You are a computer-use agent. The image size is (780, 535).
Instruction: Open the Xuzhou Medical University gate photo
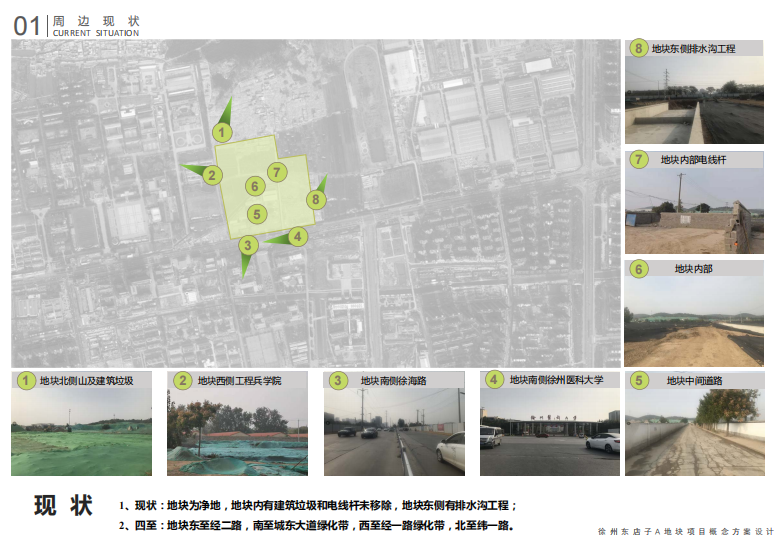tap(550, 432)
